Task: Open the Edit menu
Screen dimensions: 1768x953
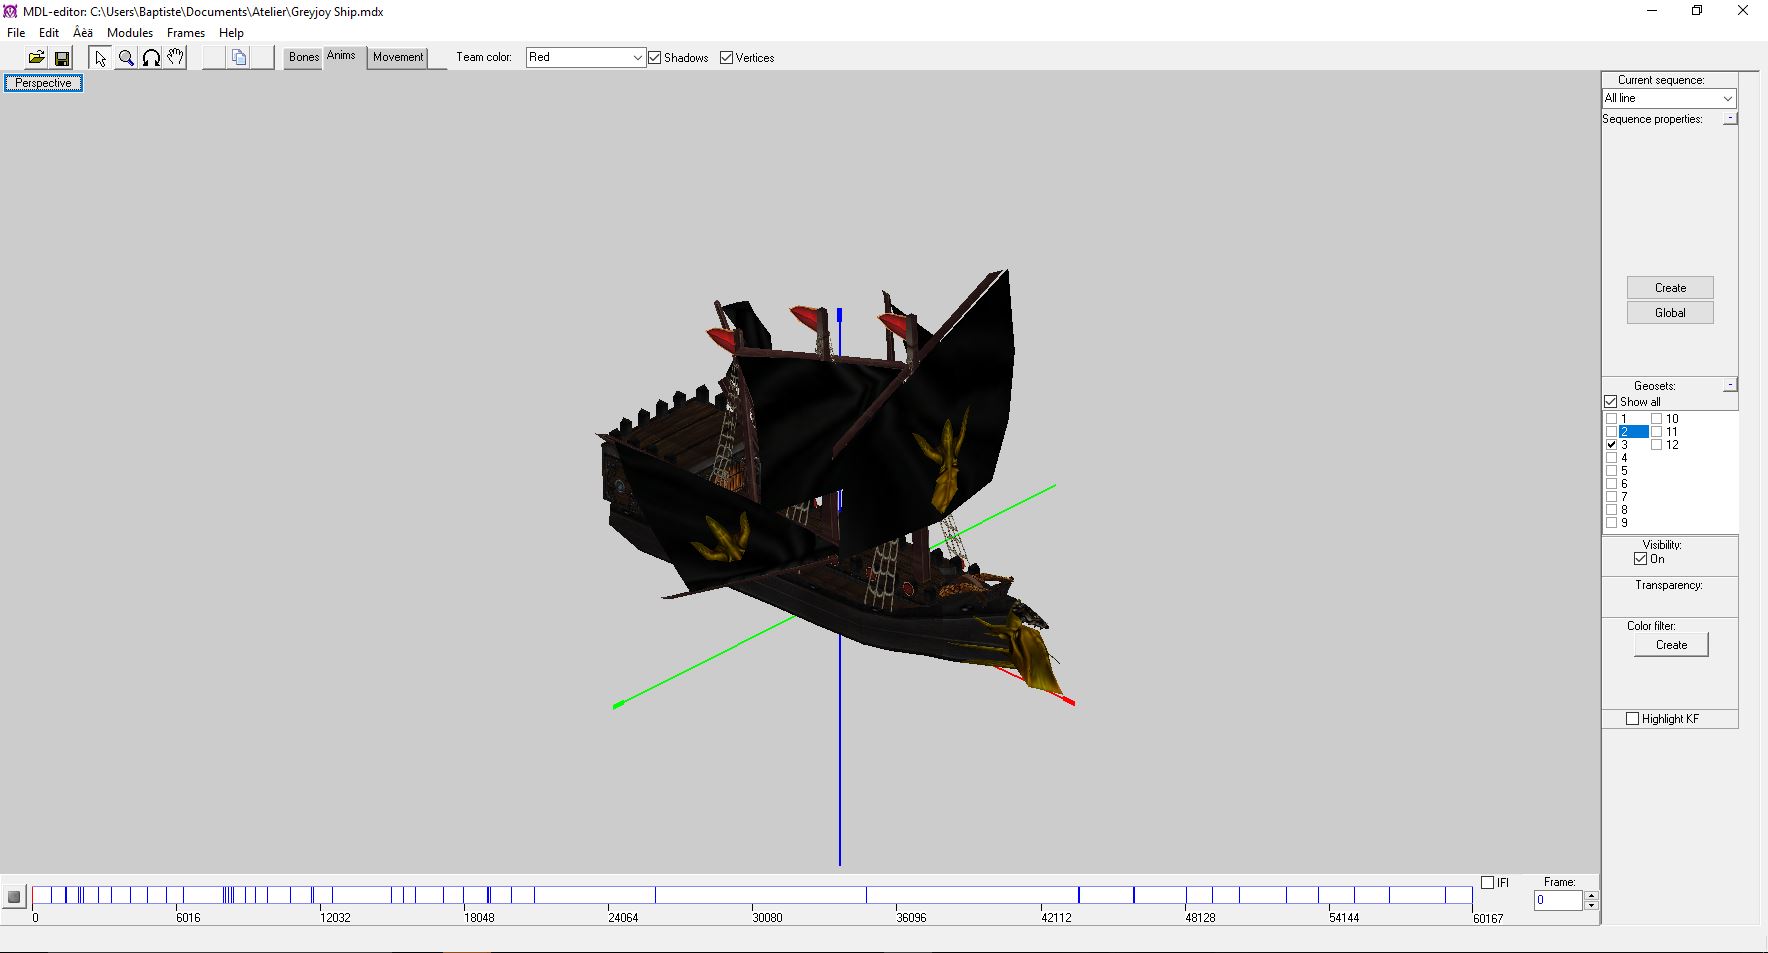Action: click(x=49, y=33)
